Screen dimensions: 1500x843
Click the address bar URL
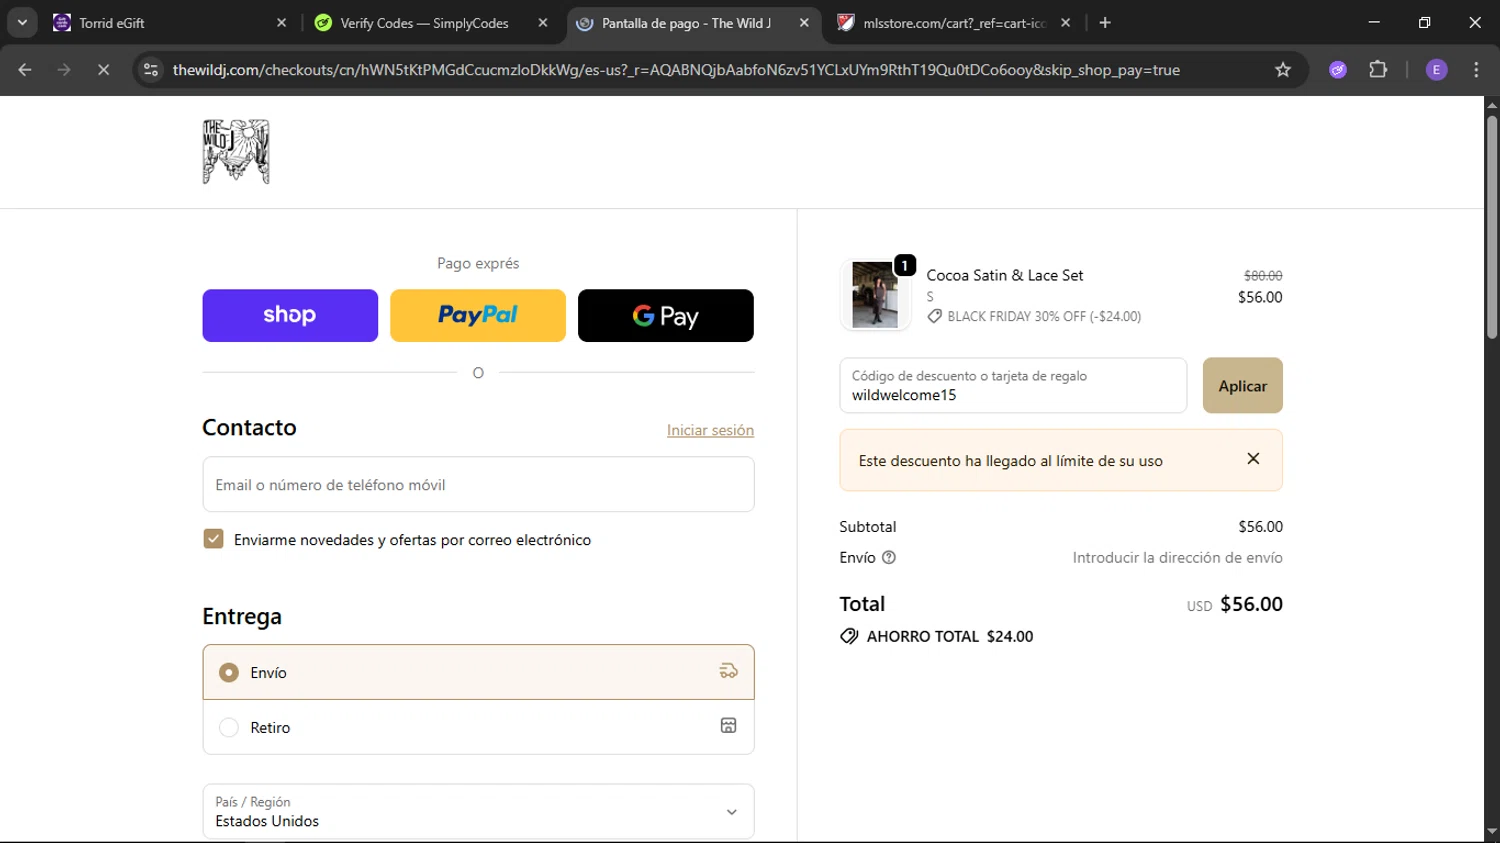[676, 70]
